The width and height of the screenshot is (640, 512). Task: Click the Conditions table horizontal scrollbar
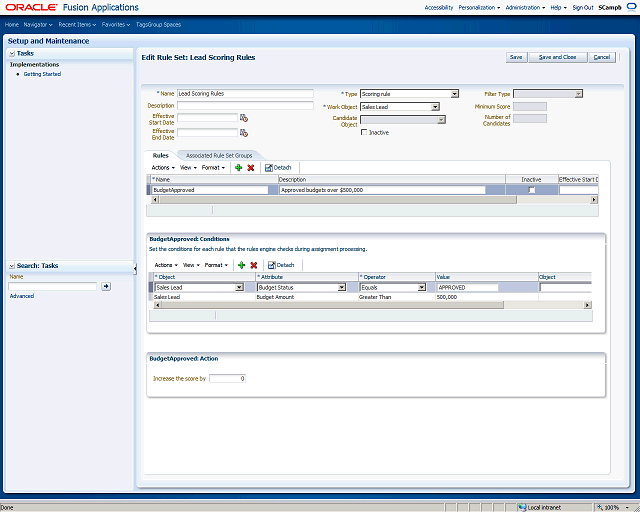point(332,305)
